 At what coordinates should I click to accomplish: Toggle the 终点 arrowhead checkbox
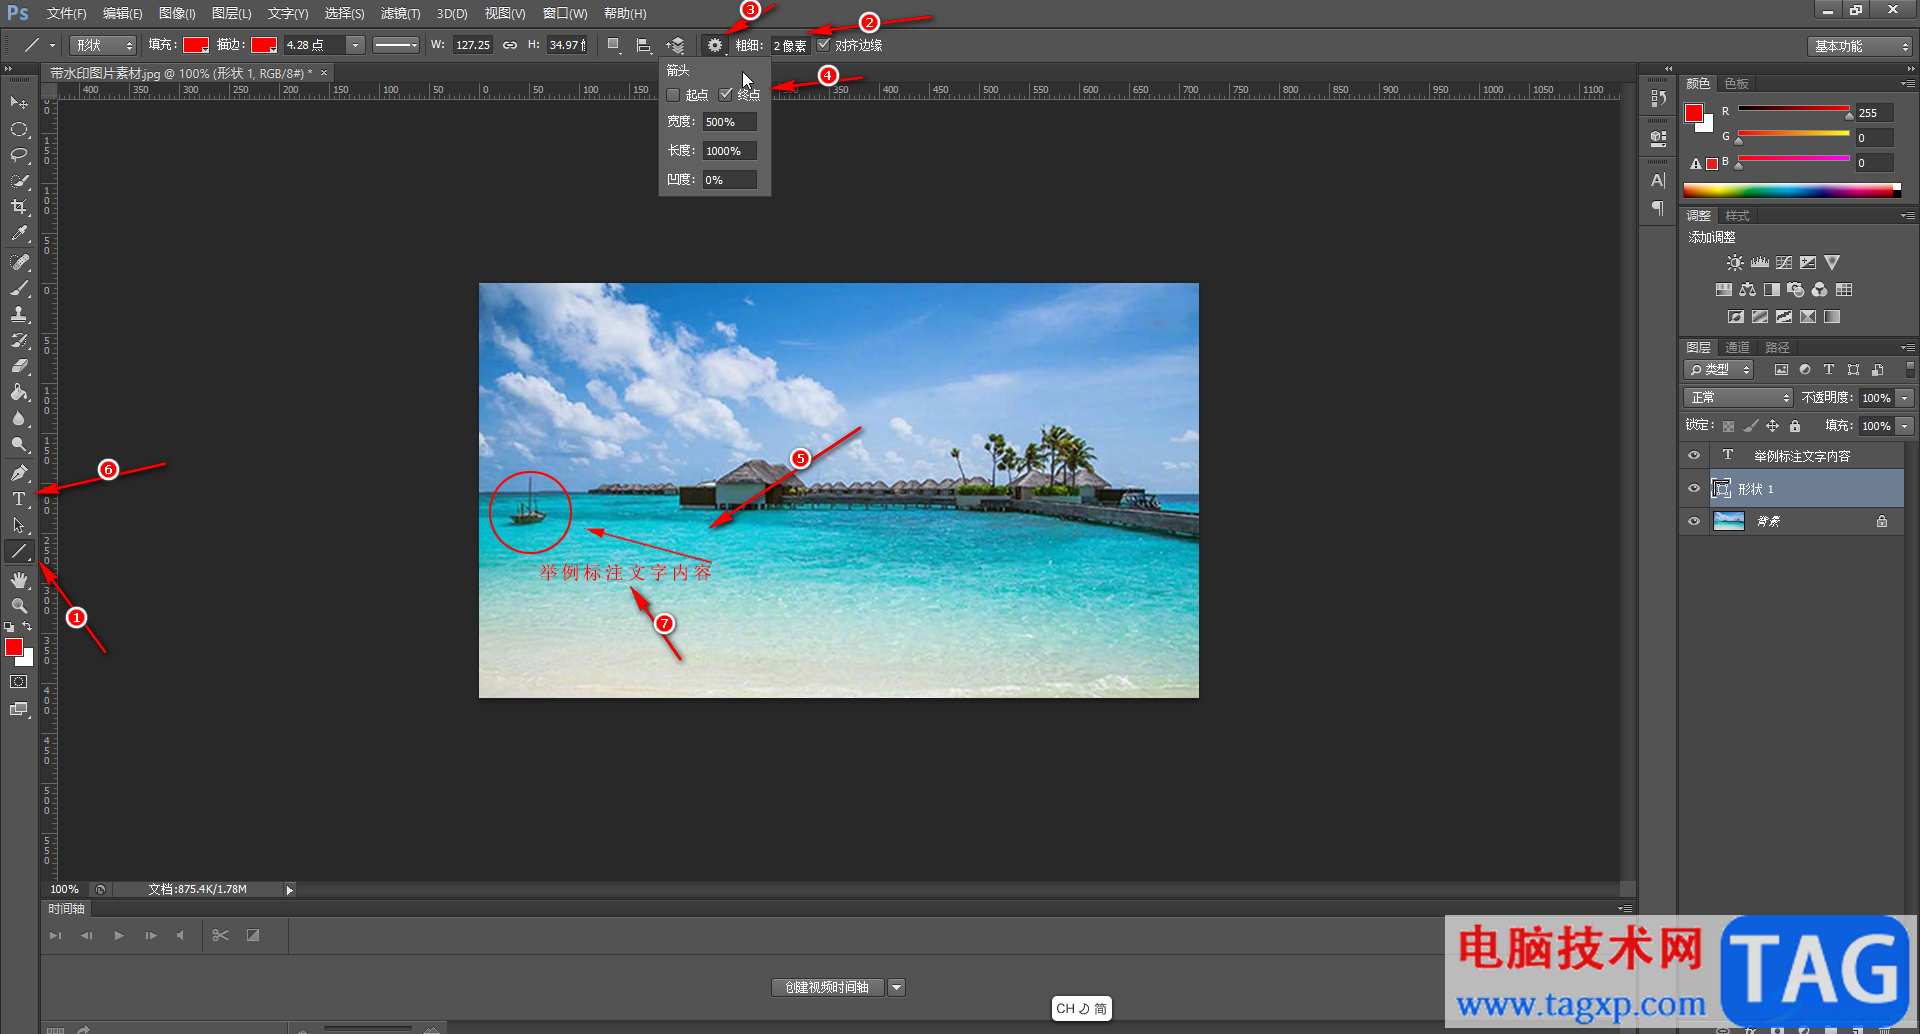click(726, 95)
